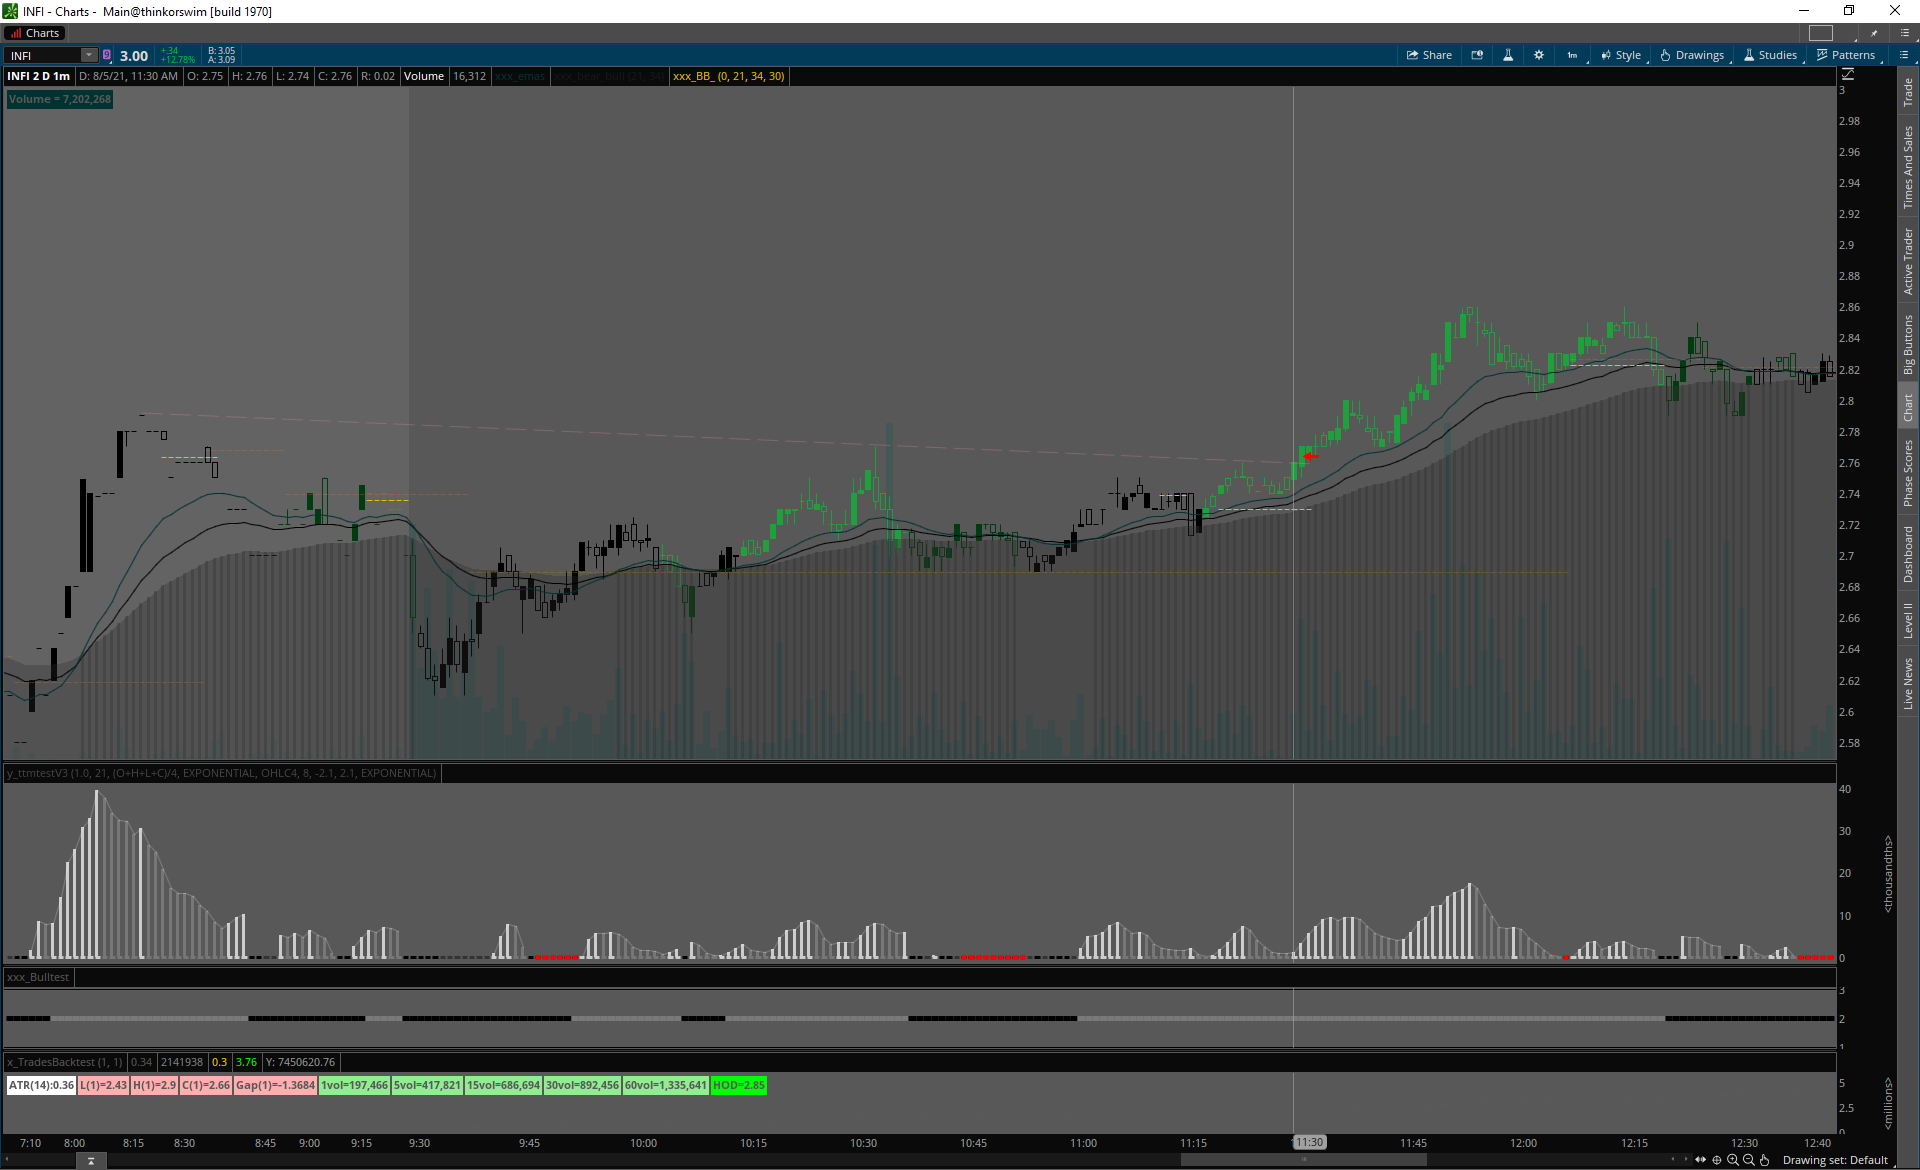Open the 1m timeframe dropdown
Screen dimensions: 1920x1170
pos(1572,55)
